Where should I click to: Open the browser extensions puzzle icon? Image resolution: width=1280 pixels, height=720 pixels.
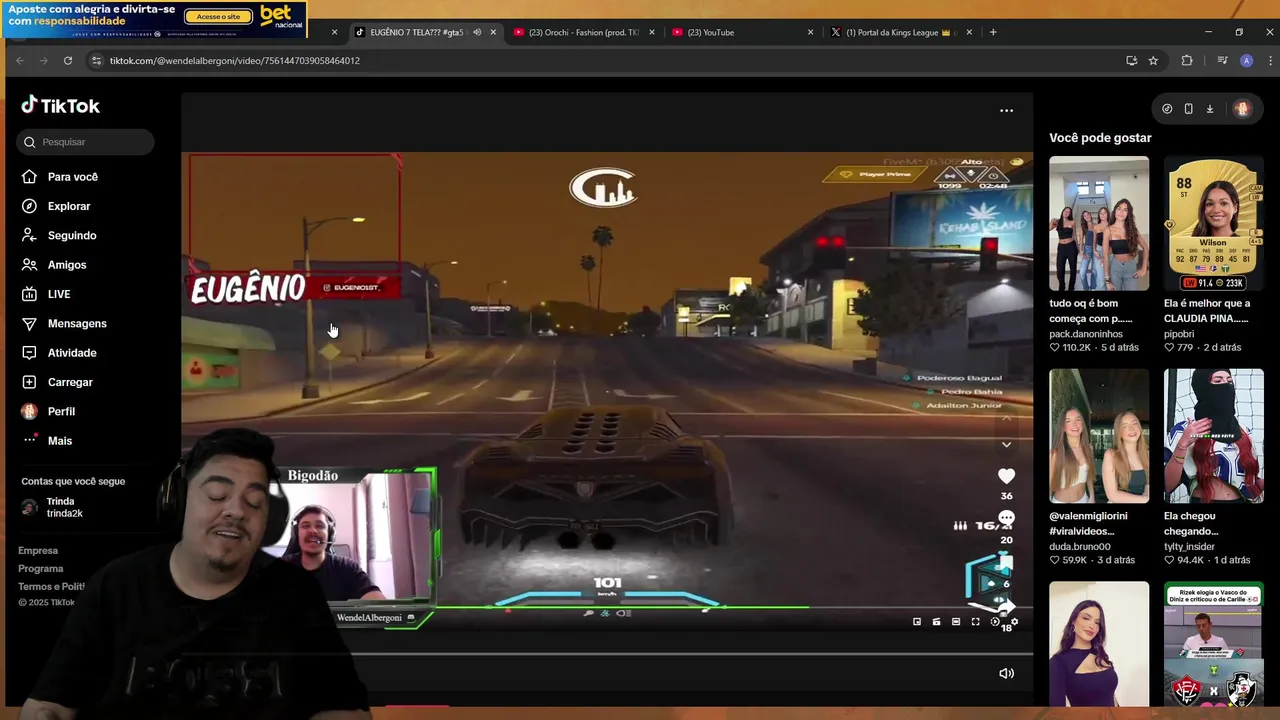(x=1187, y=61)
